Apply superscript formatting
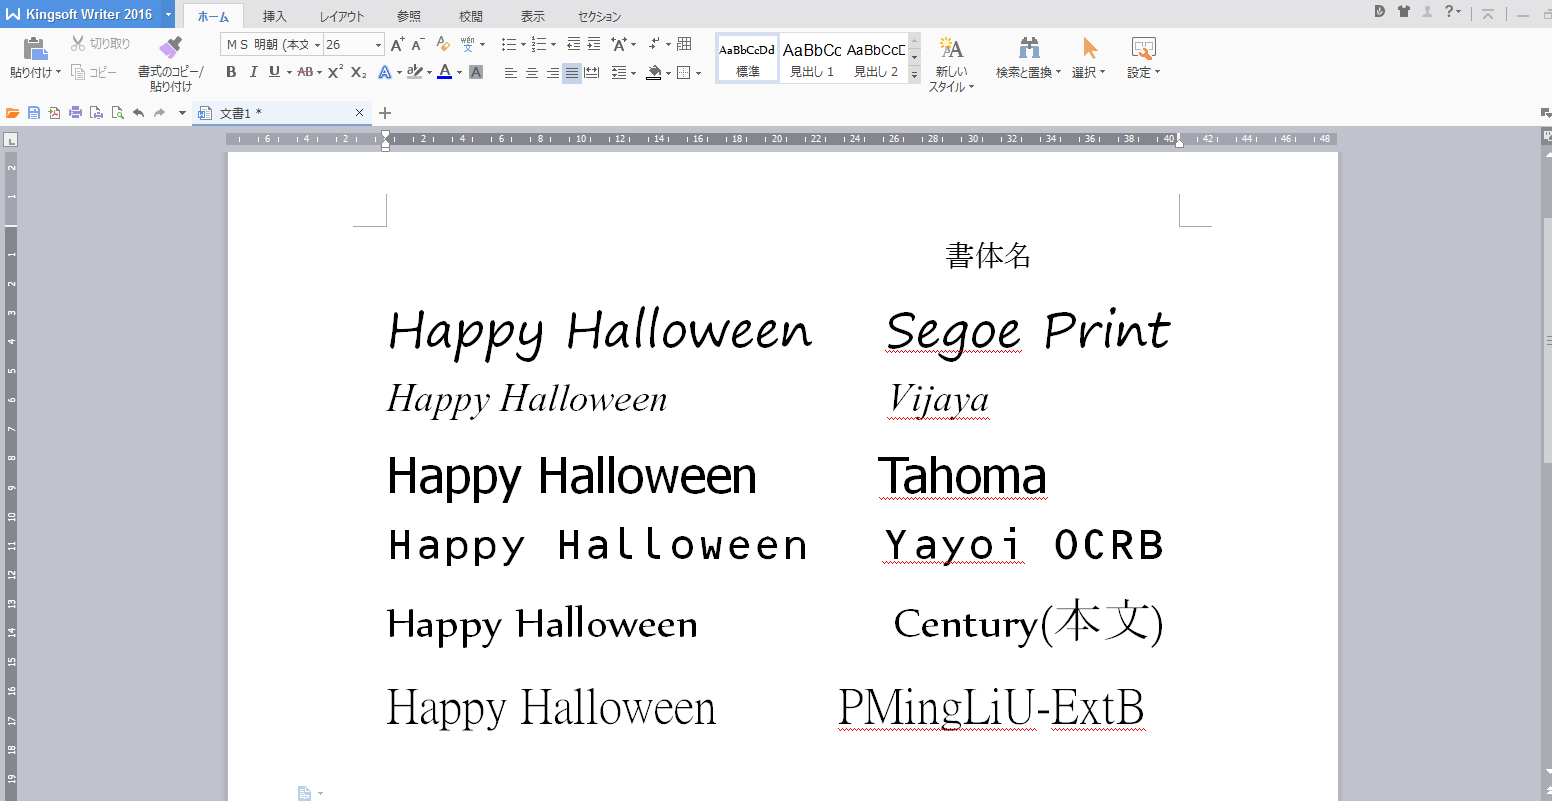1552x801 pixels. 336,72
